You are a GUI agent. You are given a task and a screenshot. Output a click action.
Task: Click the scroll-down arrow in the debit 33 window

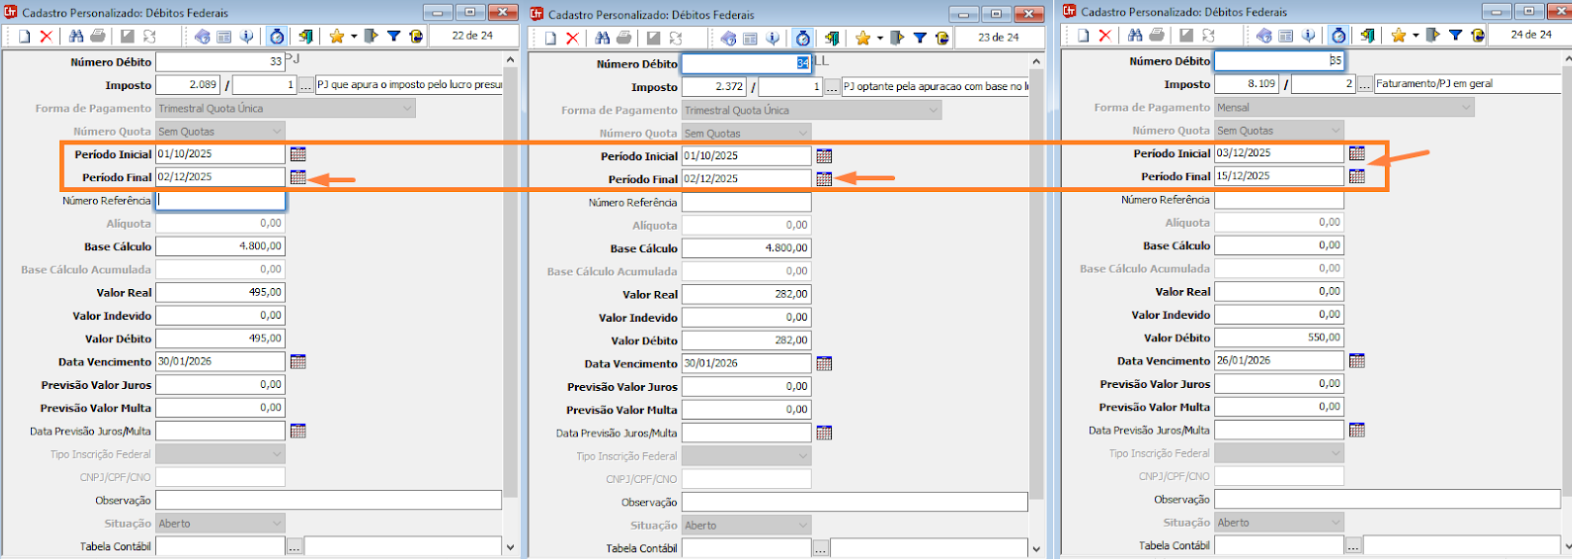tap(510, 547)
